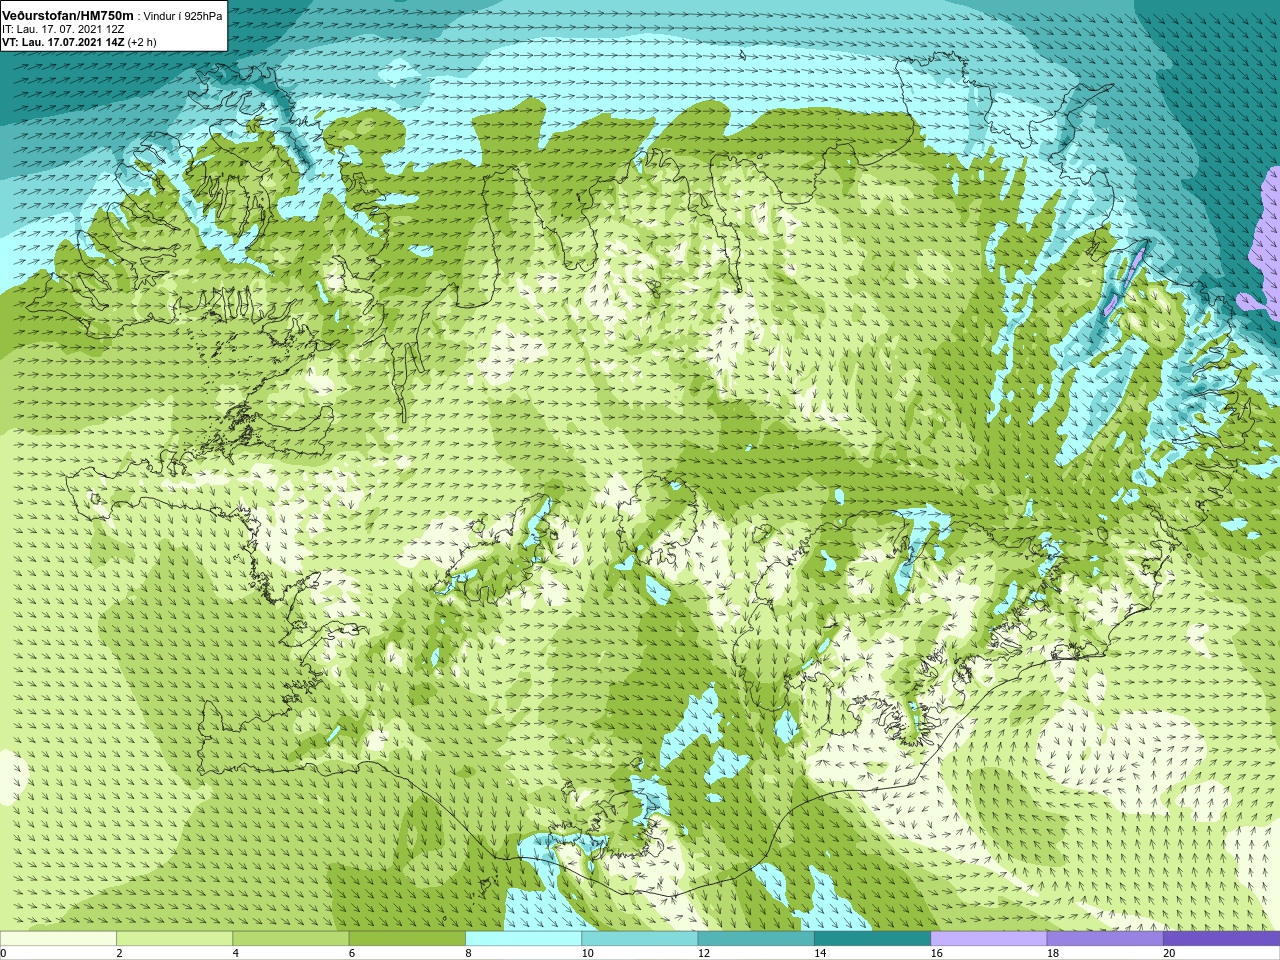Choose the turquoise 10–12 legend segment
1280x960 pixels.
point(639,939)
